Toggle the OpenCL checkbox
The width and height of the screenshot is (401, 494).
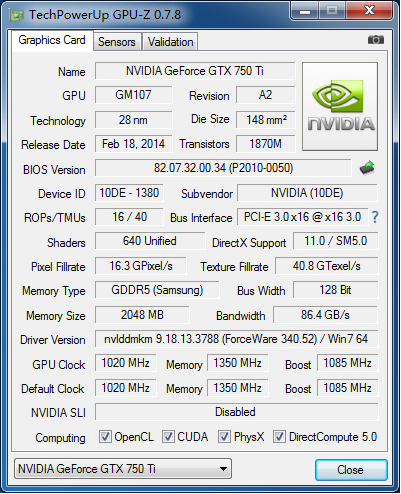105,437
